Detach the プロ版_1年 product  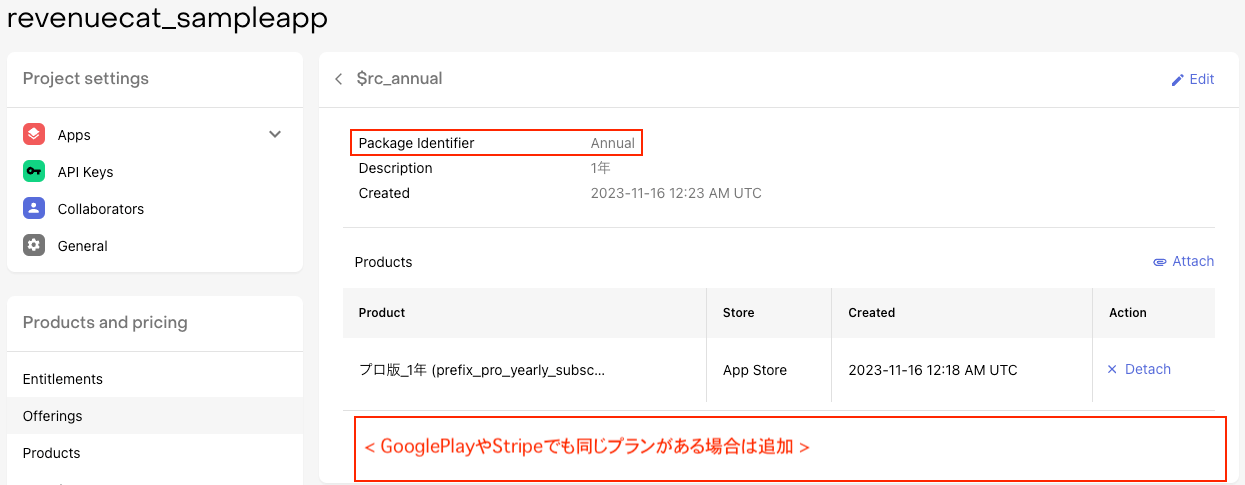1138,369
